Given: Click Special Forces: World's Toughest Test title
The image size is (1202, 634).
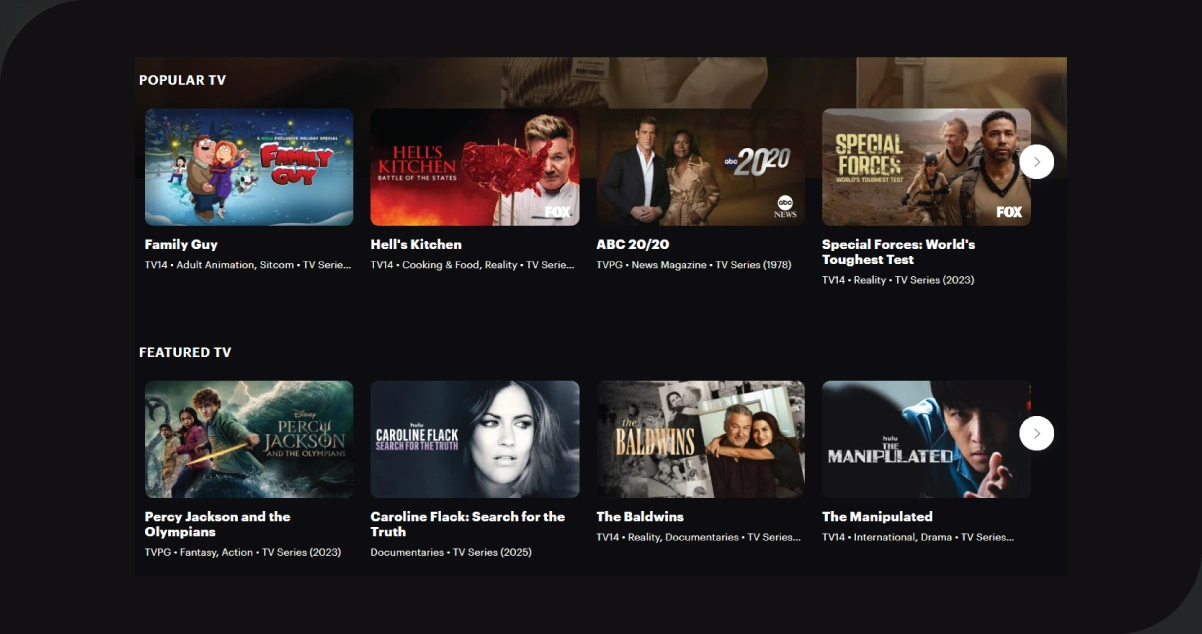Looking at the screenshot, I should click(x=897, y=251).
